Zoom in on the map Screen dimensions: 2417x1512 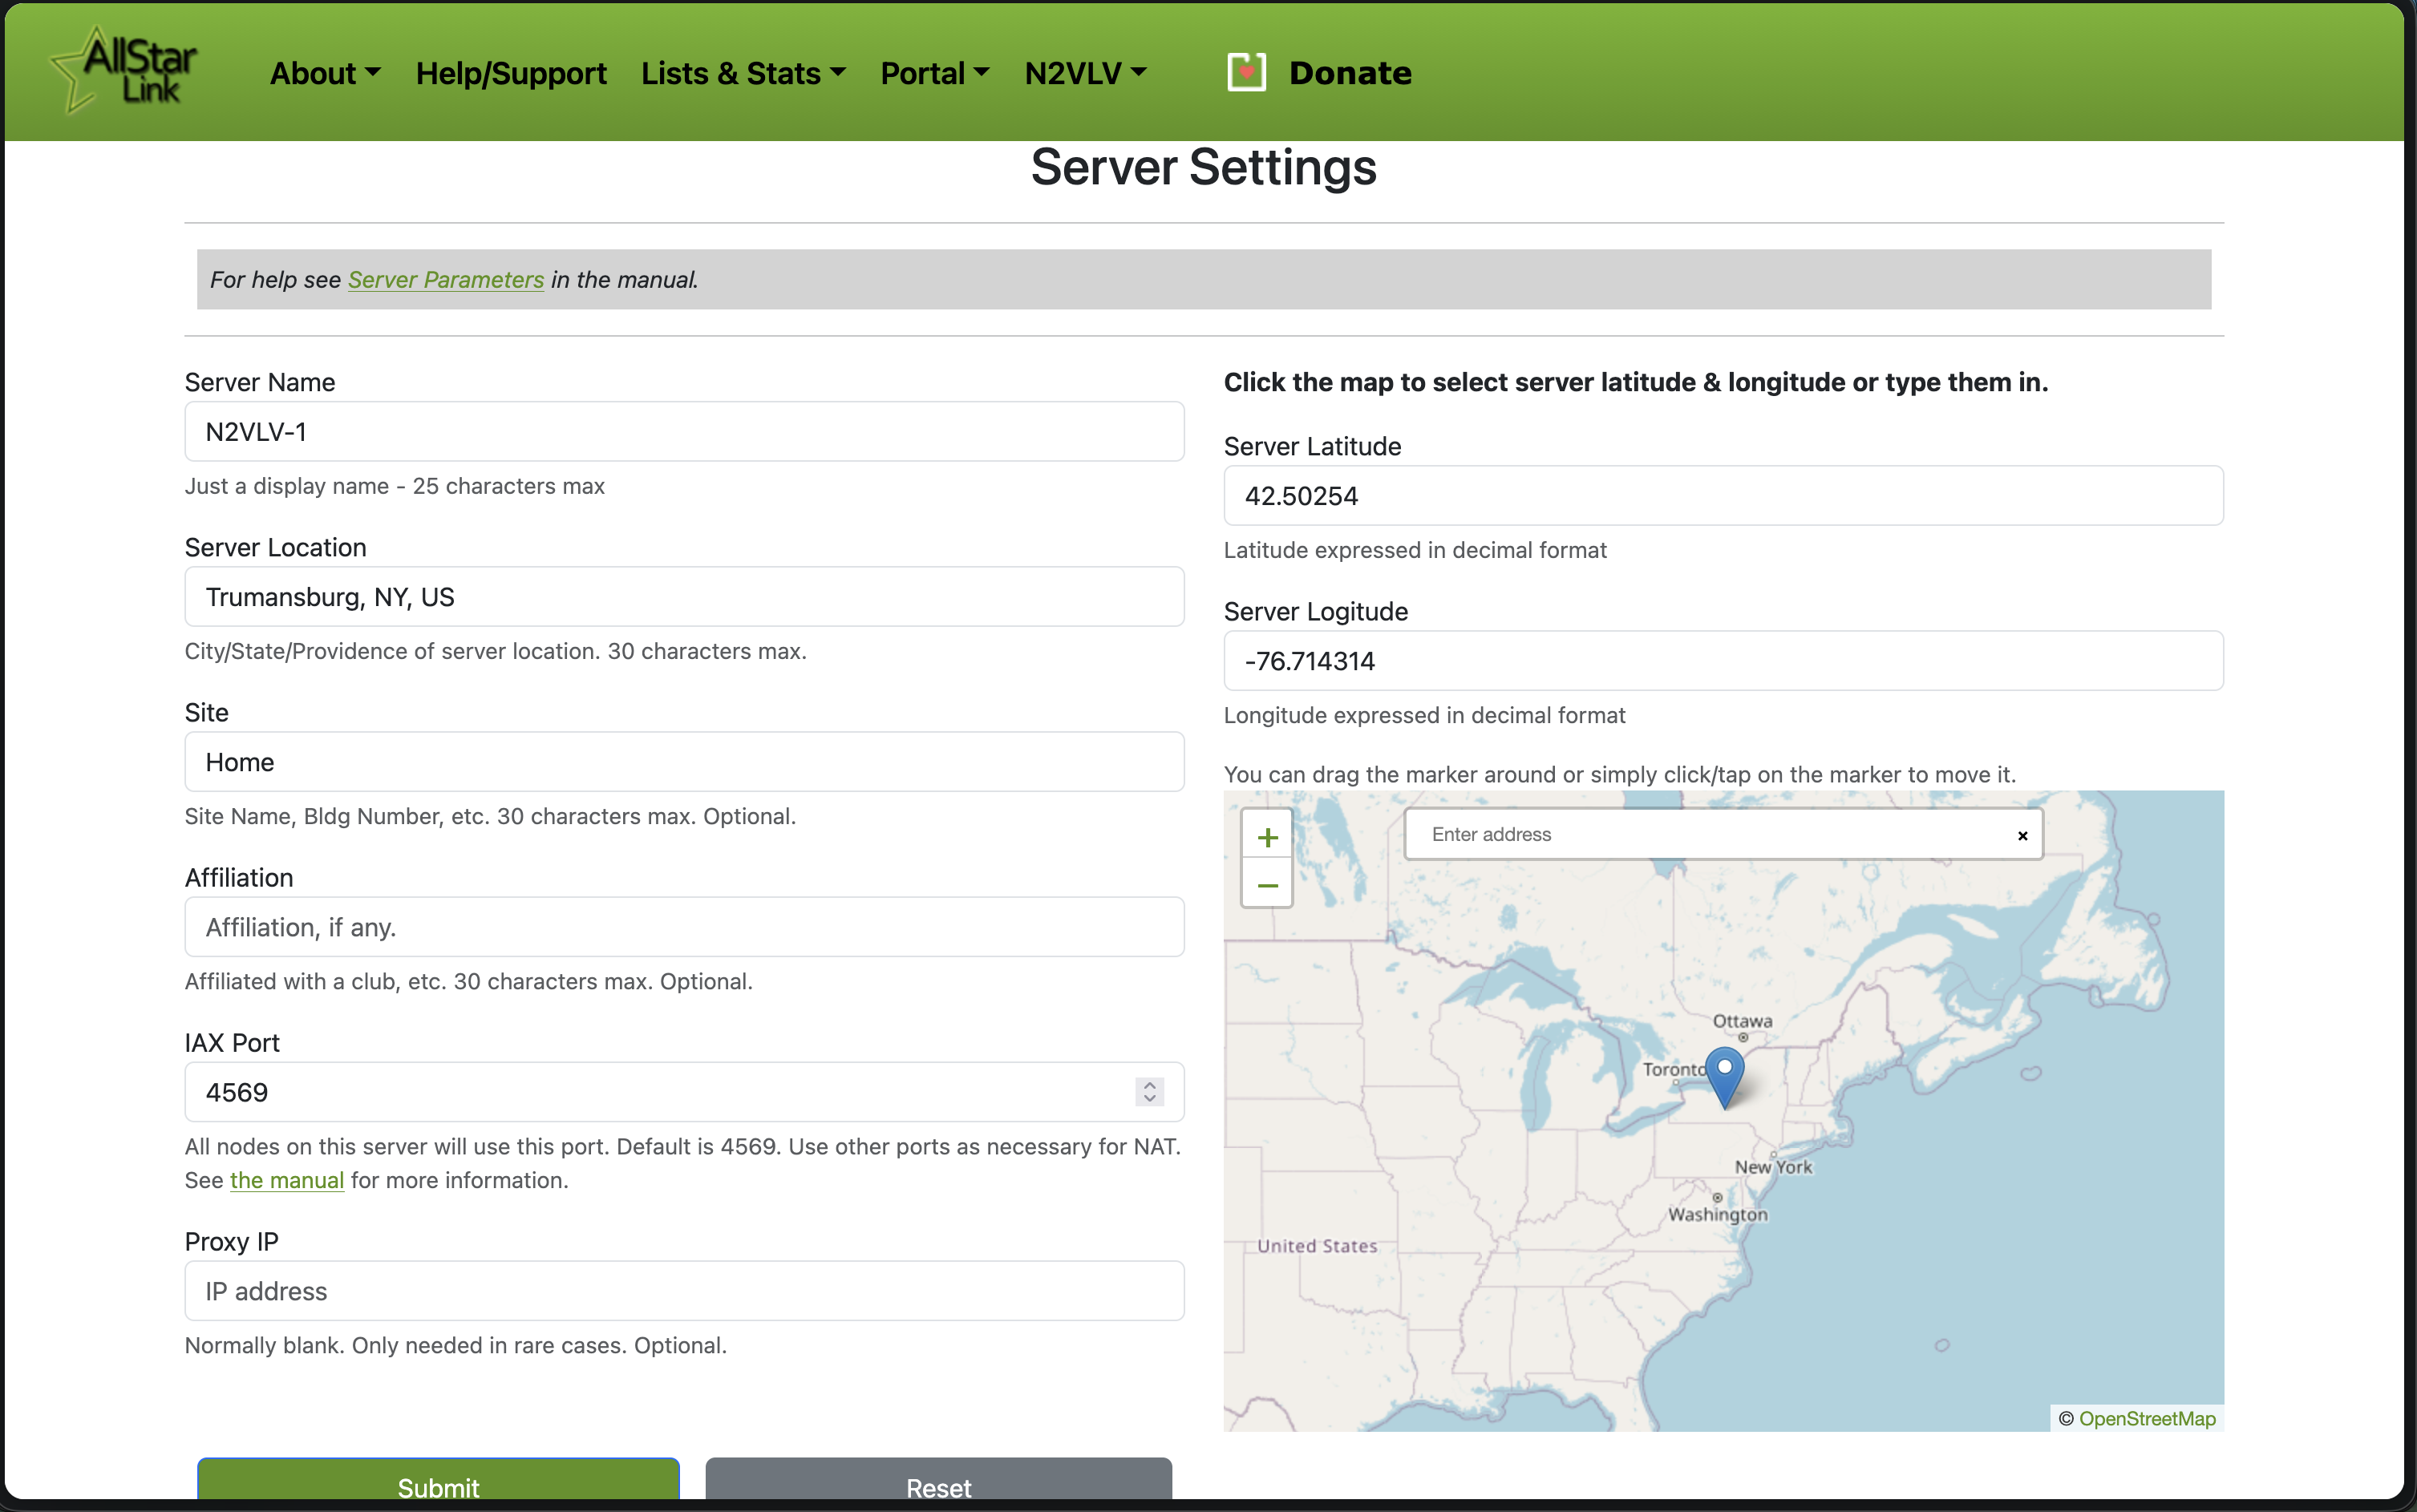[x=1266, y=836]
